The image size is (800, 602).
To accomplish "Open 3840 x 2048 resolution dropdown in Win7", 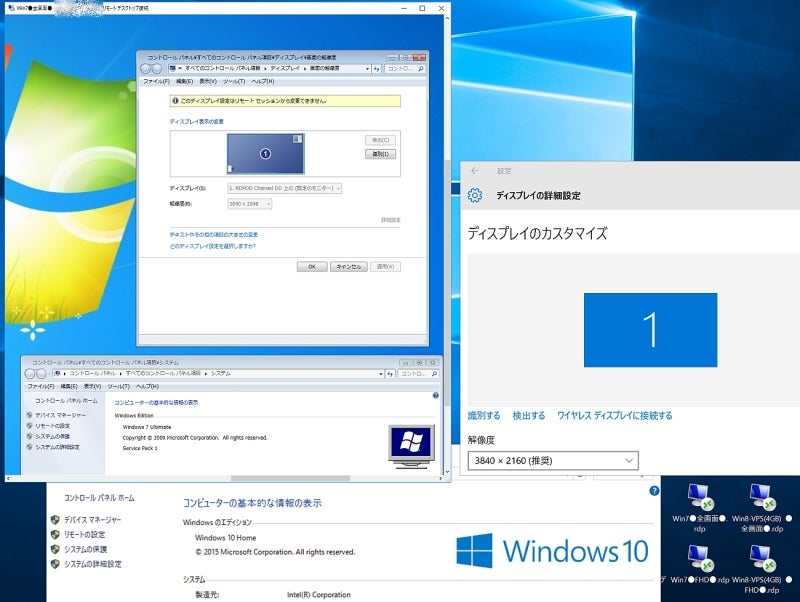I will click(x=249, y=204).
